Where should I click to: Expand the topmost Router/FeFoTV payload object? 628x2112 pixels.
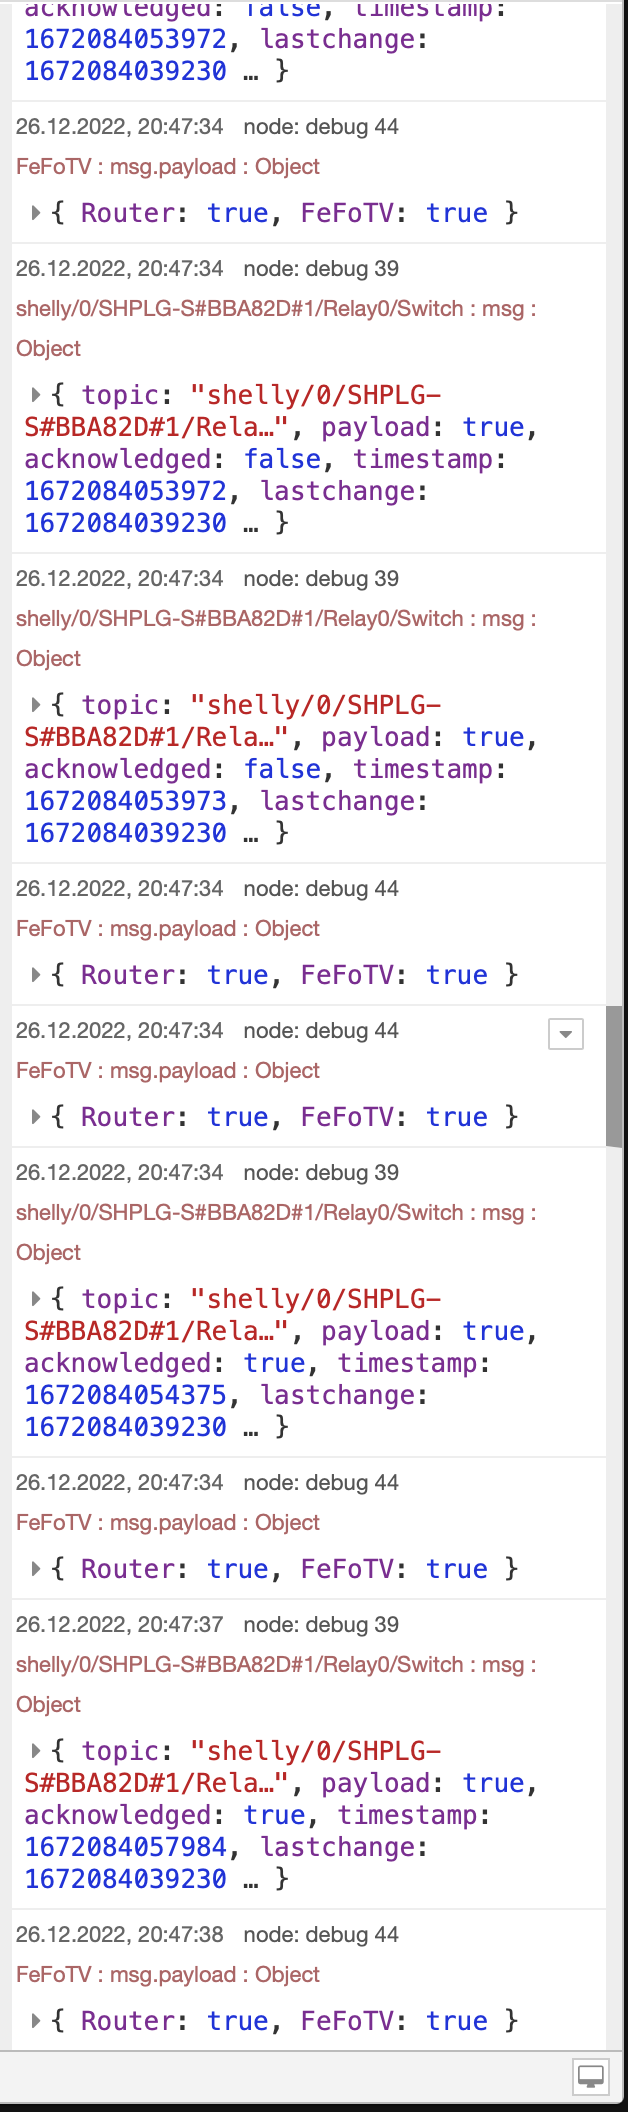tap(36, 213)
